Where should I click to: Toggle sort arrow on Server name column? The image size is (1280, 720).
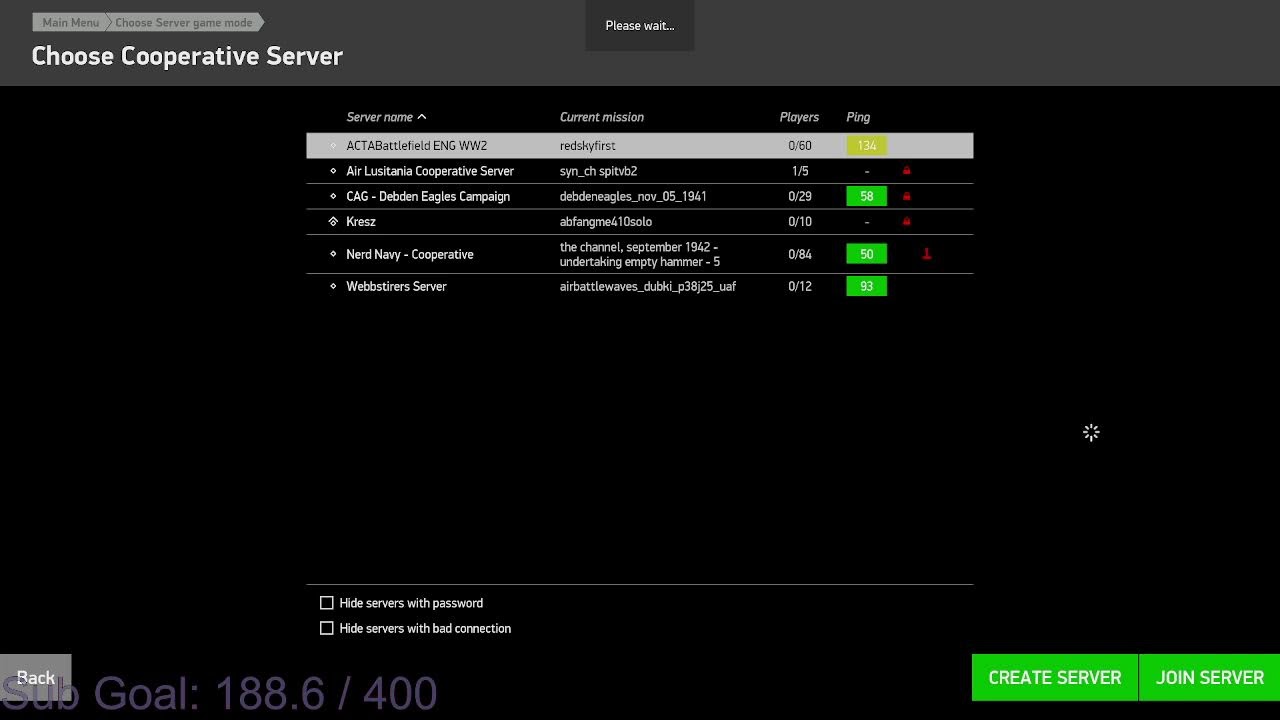point(422,117)
